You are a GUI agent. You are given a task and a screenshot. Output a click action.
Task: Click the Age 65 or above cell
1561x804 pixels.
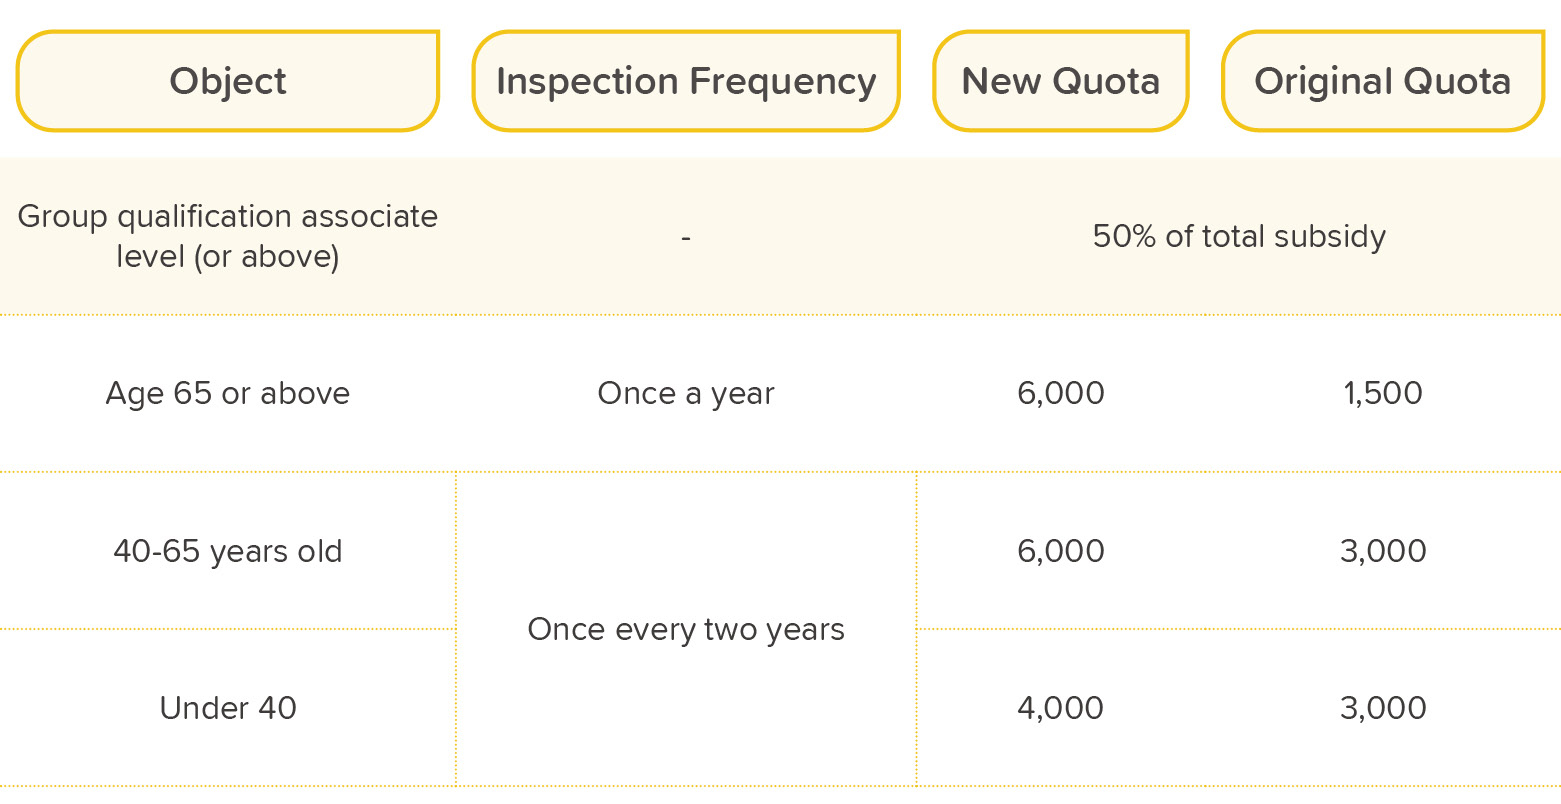(228, 393)
